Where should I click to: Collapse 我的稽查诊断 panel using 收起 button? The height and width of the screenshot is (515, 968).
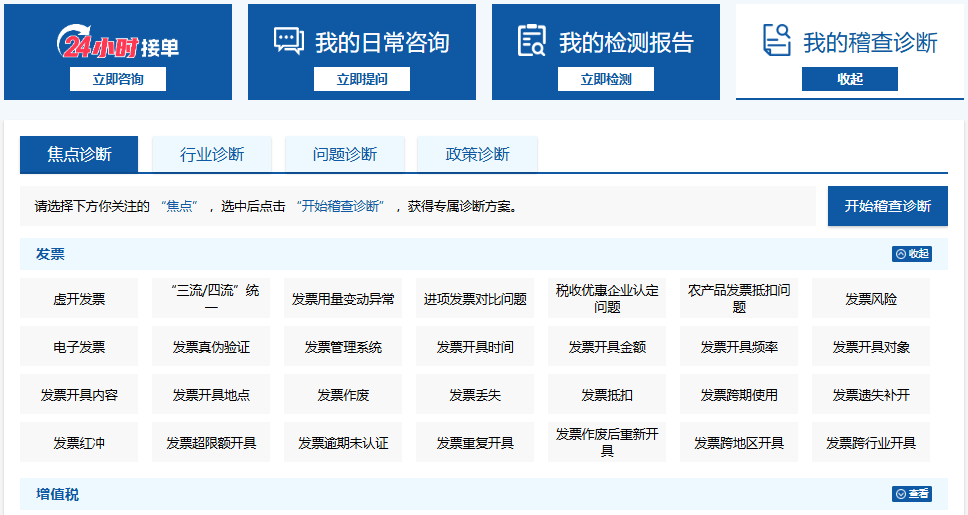click(x=849, y=79)
